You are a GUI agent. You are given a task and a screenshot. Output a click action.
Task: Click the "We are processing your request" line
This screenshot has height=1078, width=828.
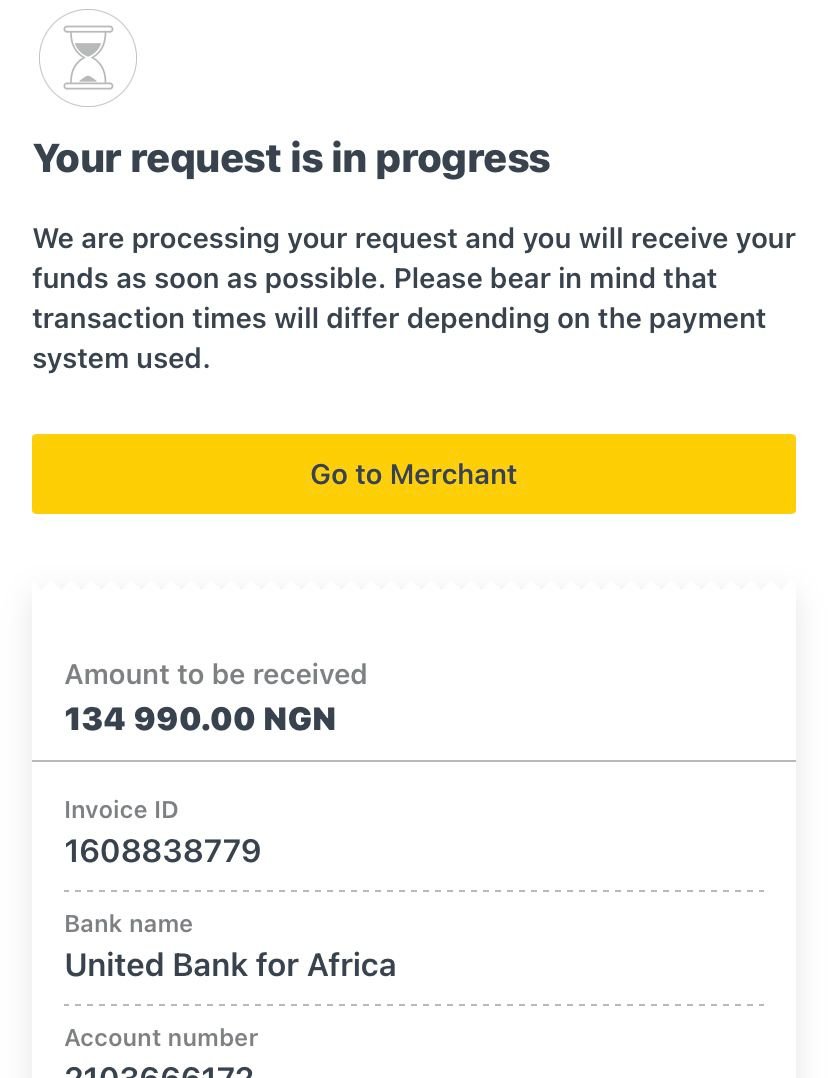click(413, 239)
